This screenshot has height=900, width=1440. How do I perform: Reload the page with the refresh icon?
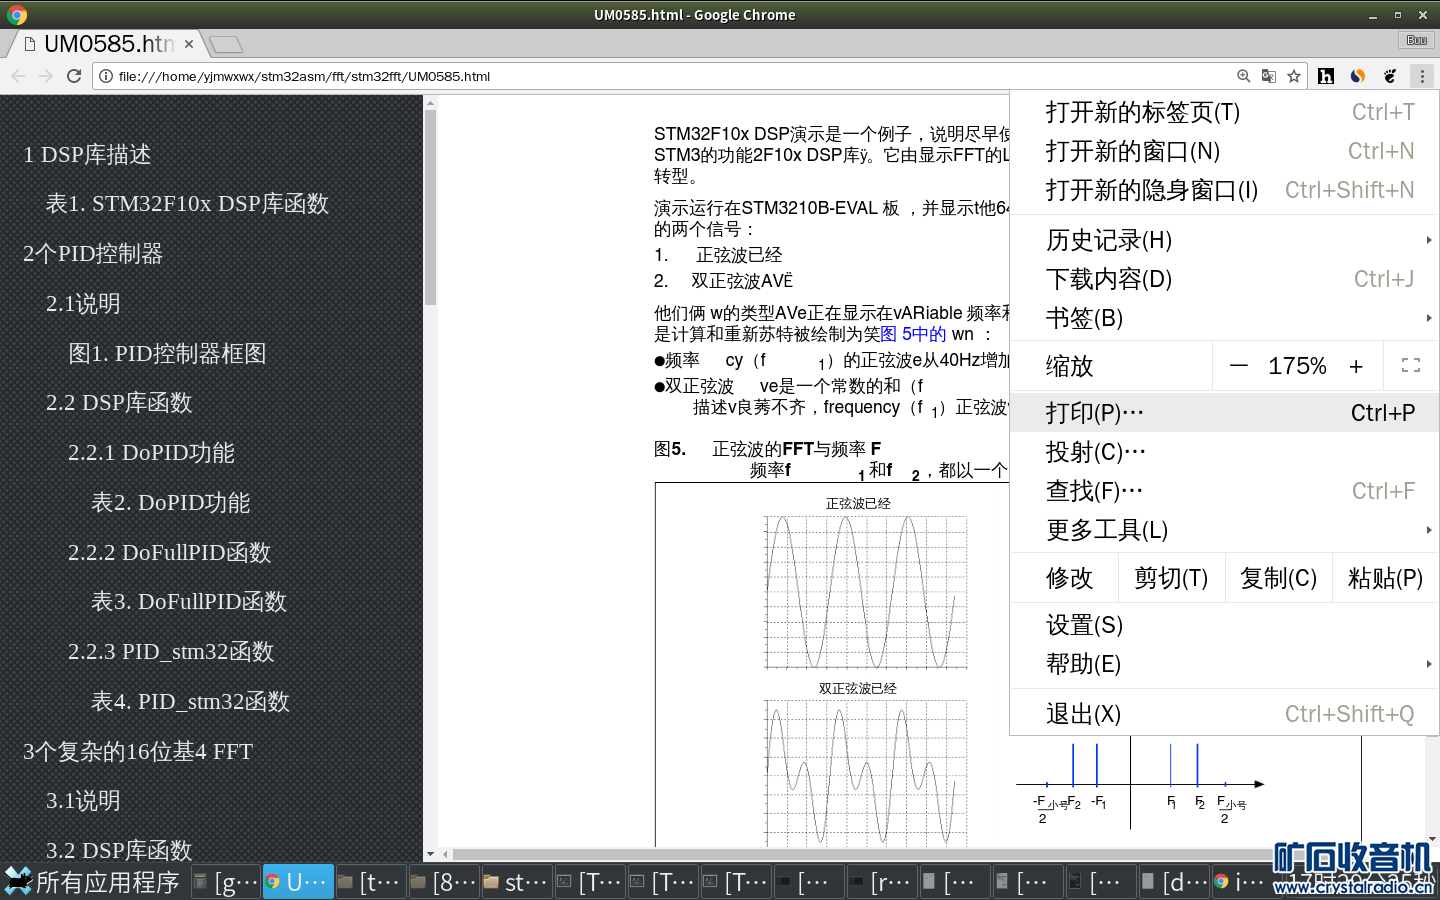click(x=74, y=76)
